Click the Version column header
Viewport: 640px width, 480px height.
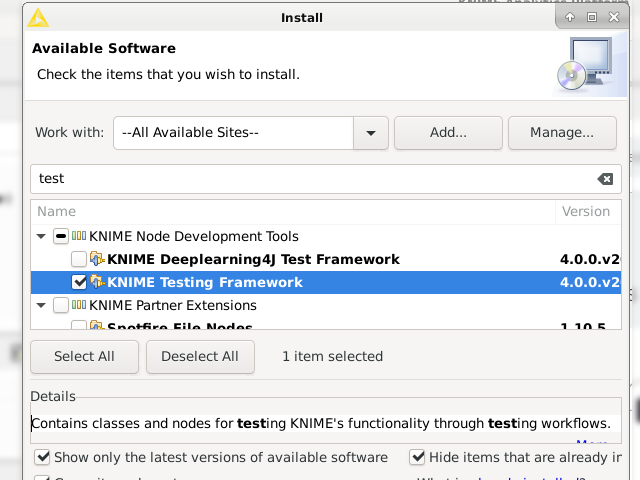tap(588, 211)
